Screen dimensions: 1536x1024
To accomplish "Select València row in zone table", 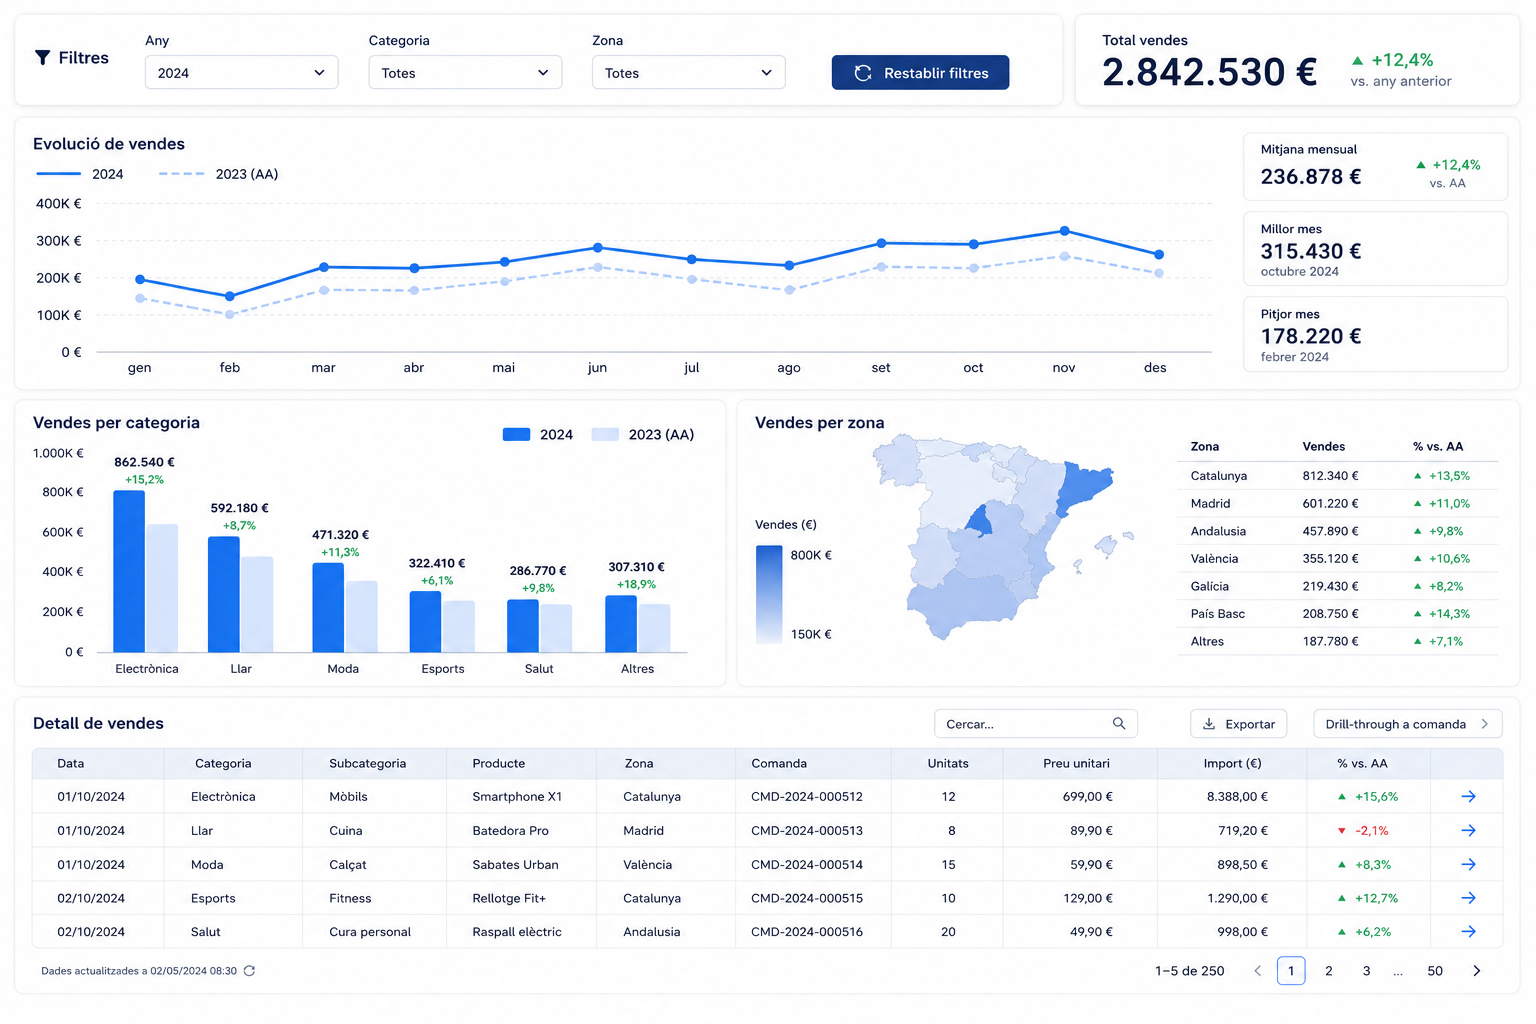I will coord(1338,558).
